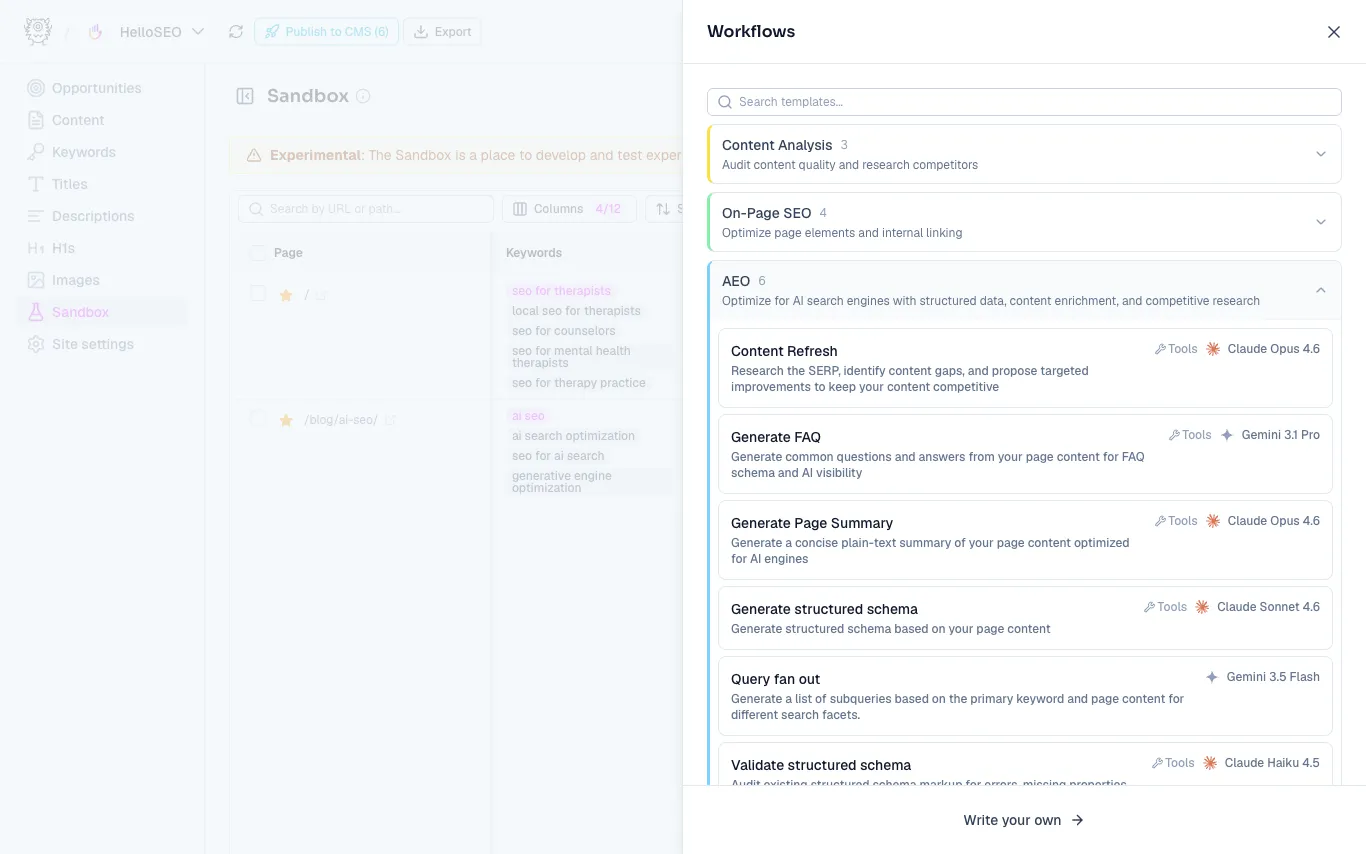Expand the On-Page SEO workflow group
Viewport: 1366px width, 854px height.
[1024, 222]
